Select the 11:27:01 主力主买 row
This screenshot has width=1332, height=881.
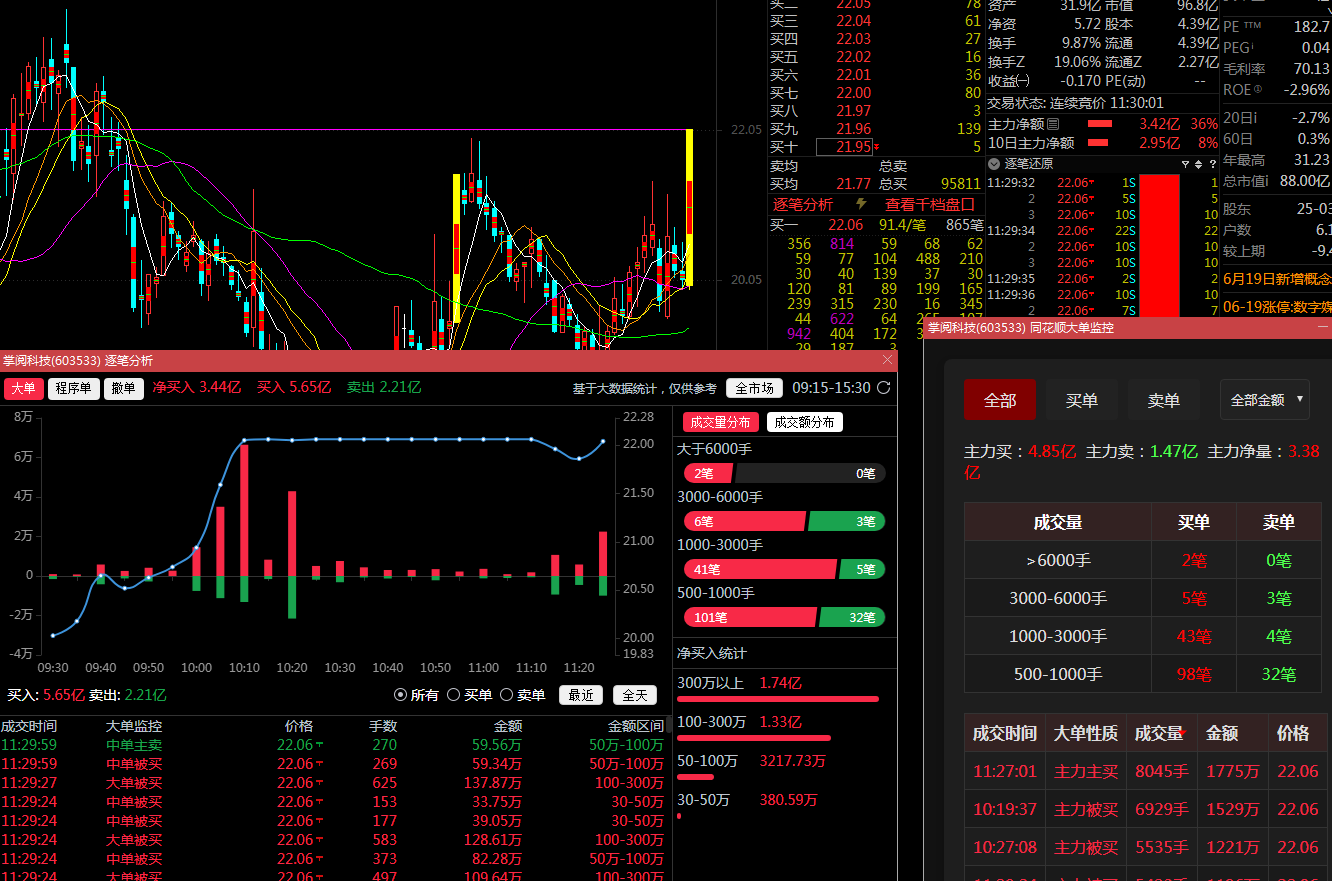pyautogui.click(x=1148, y=771)
